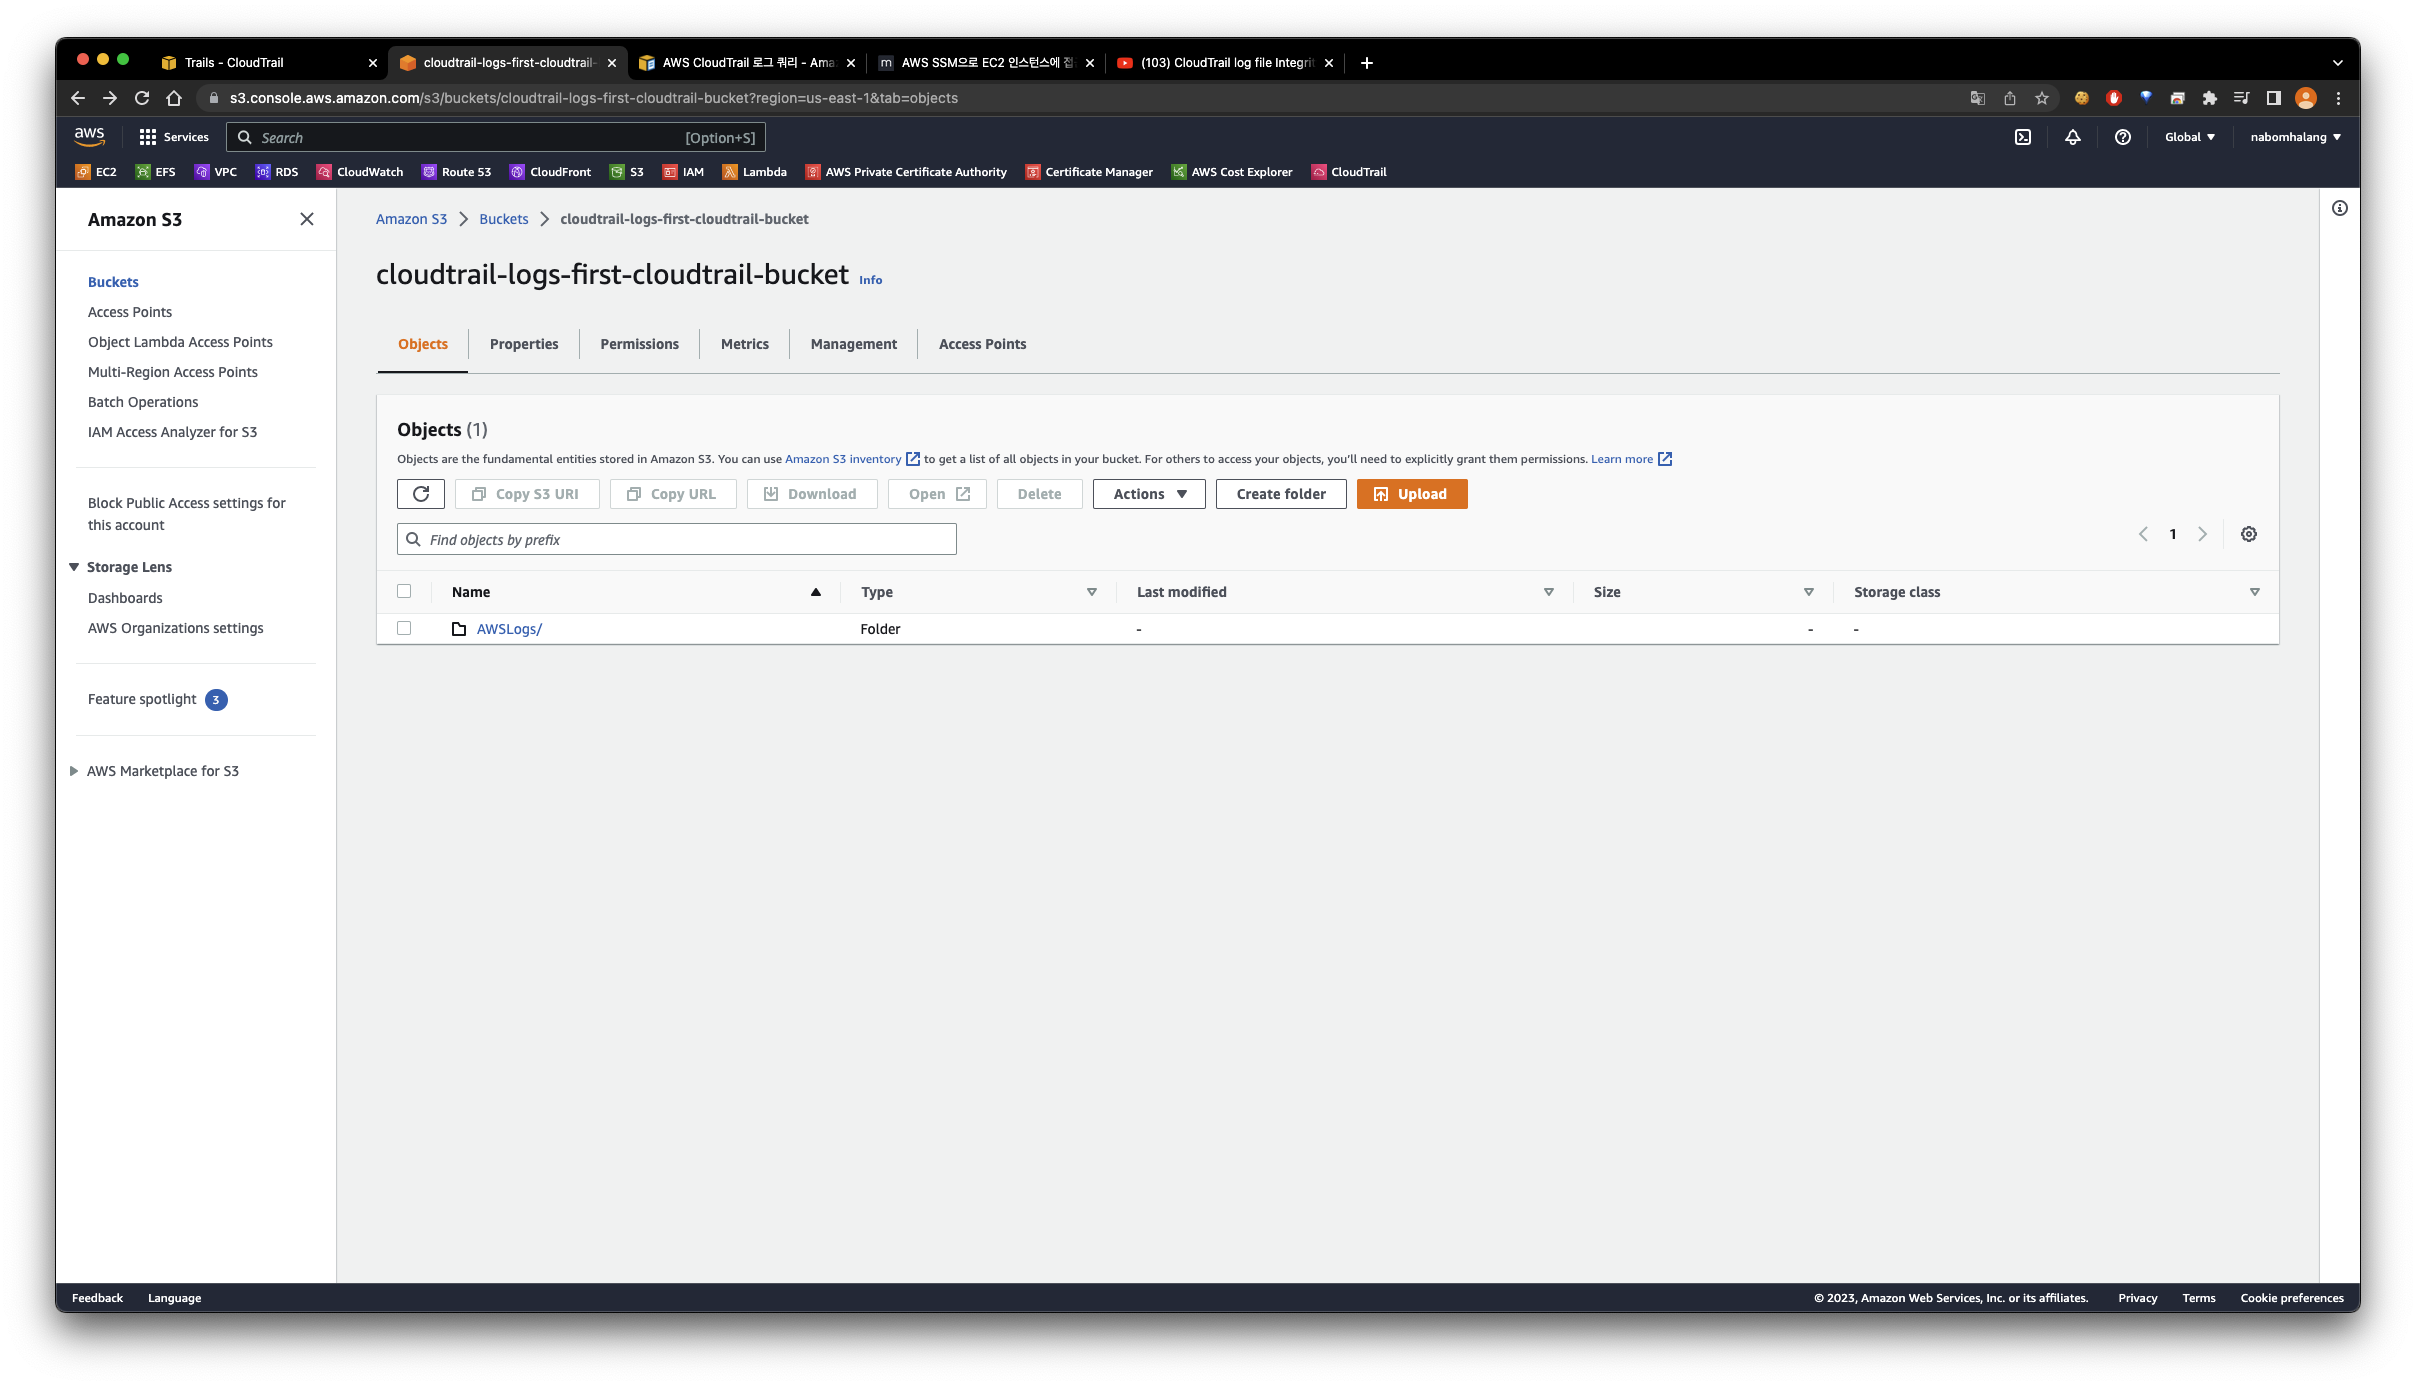
Task: Open Feedback in the footer
Action: 97,1298
